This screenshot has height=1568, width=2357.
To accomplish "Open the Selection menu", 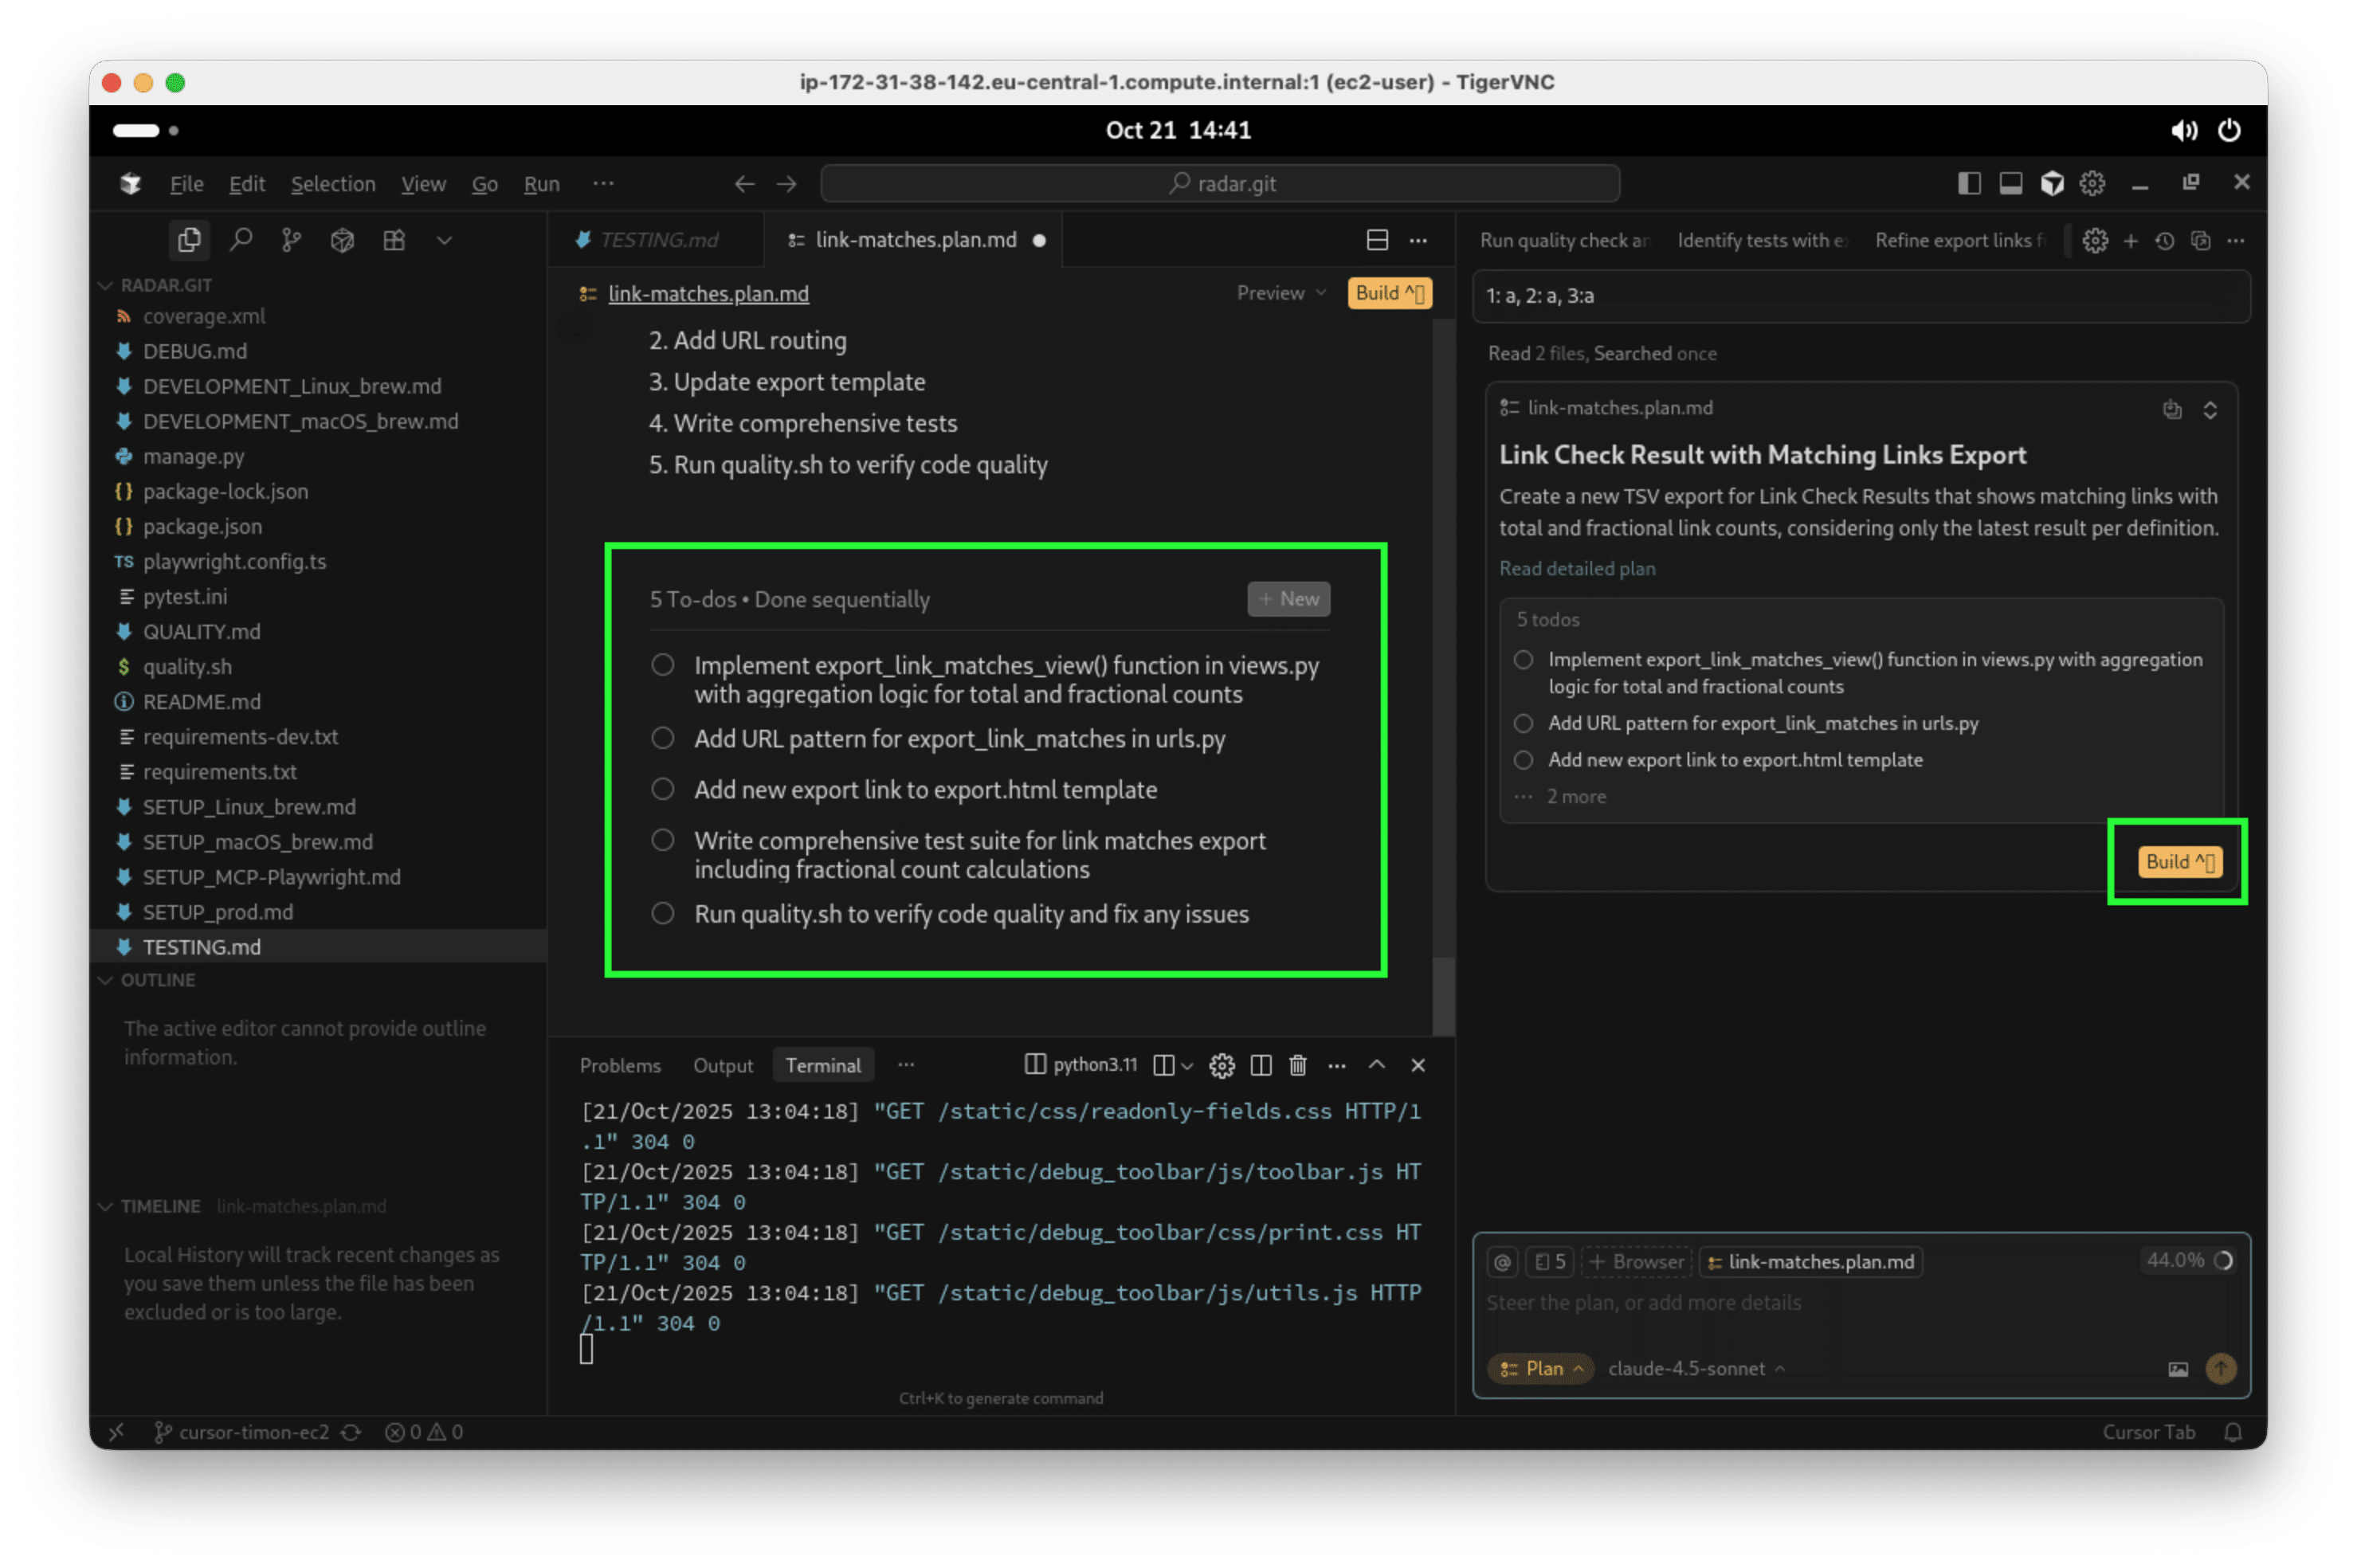I will point(333,184).
